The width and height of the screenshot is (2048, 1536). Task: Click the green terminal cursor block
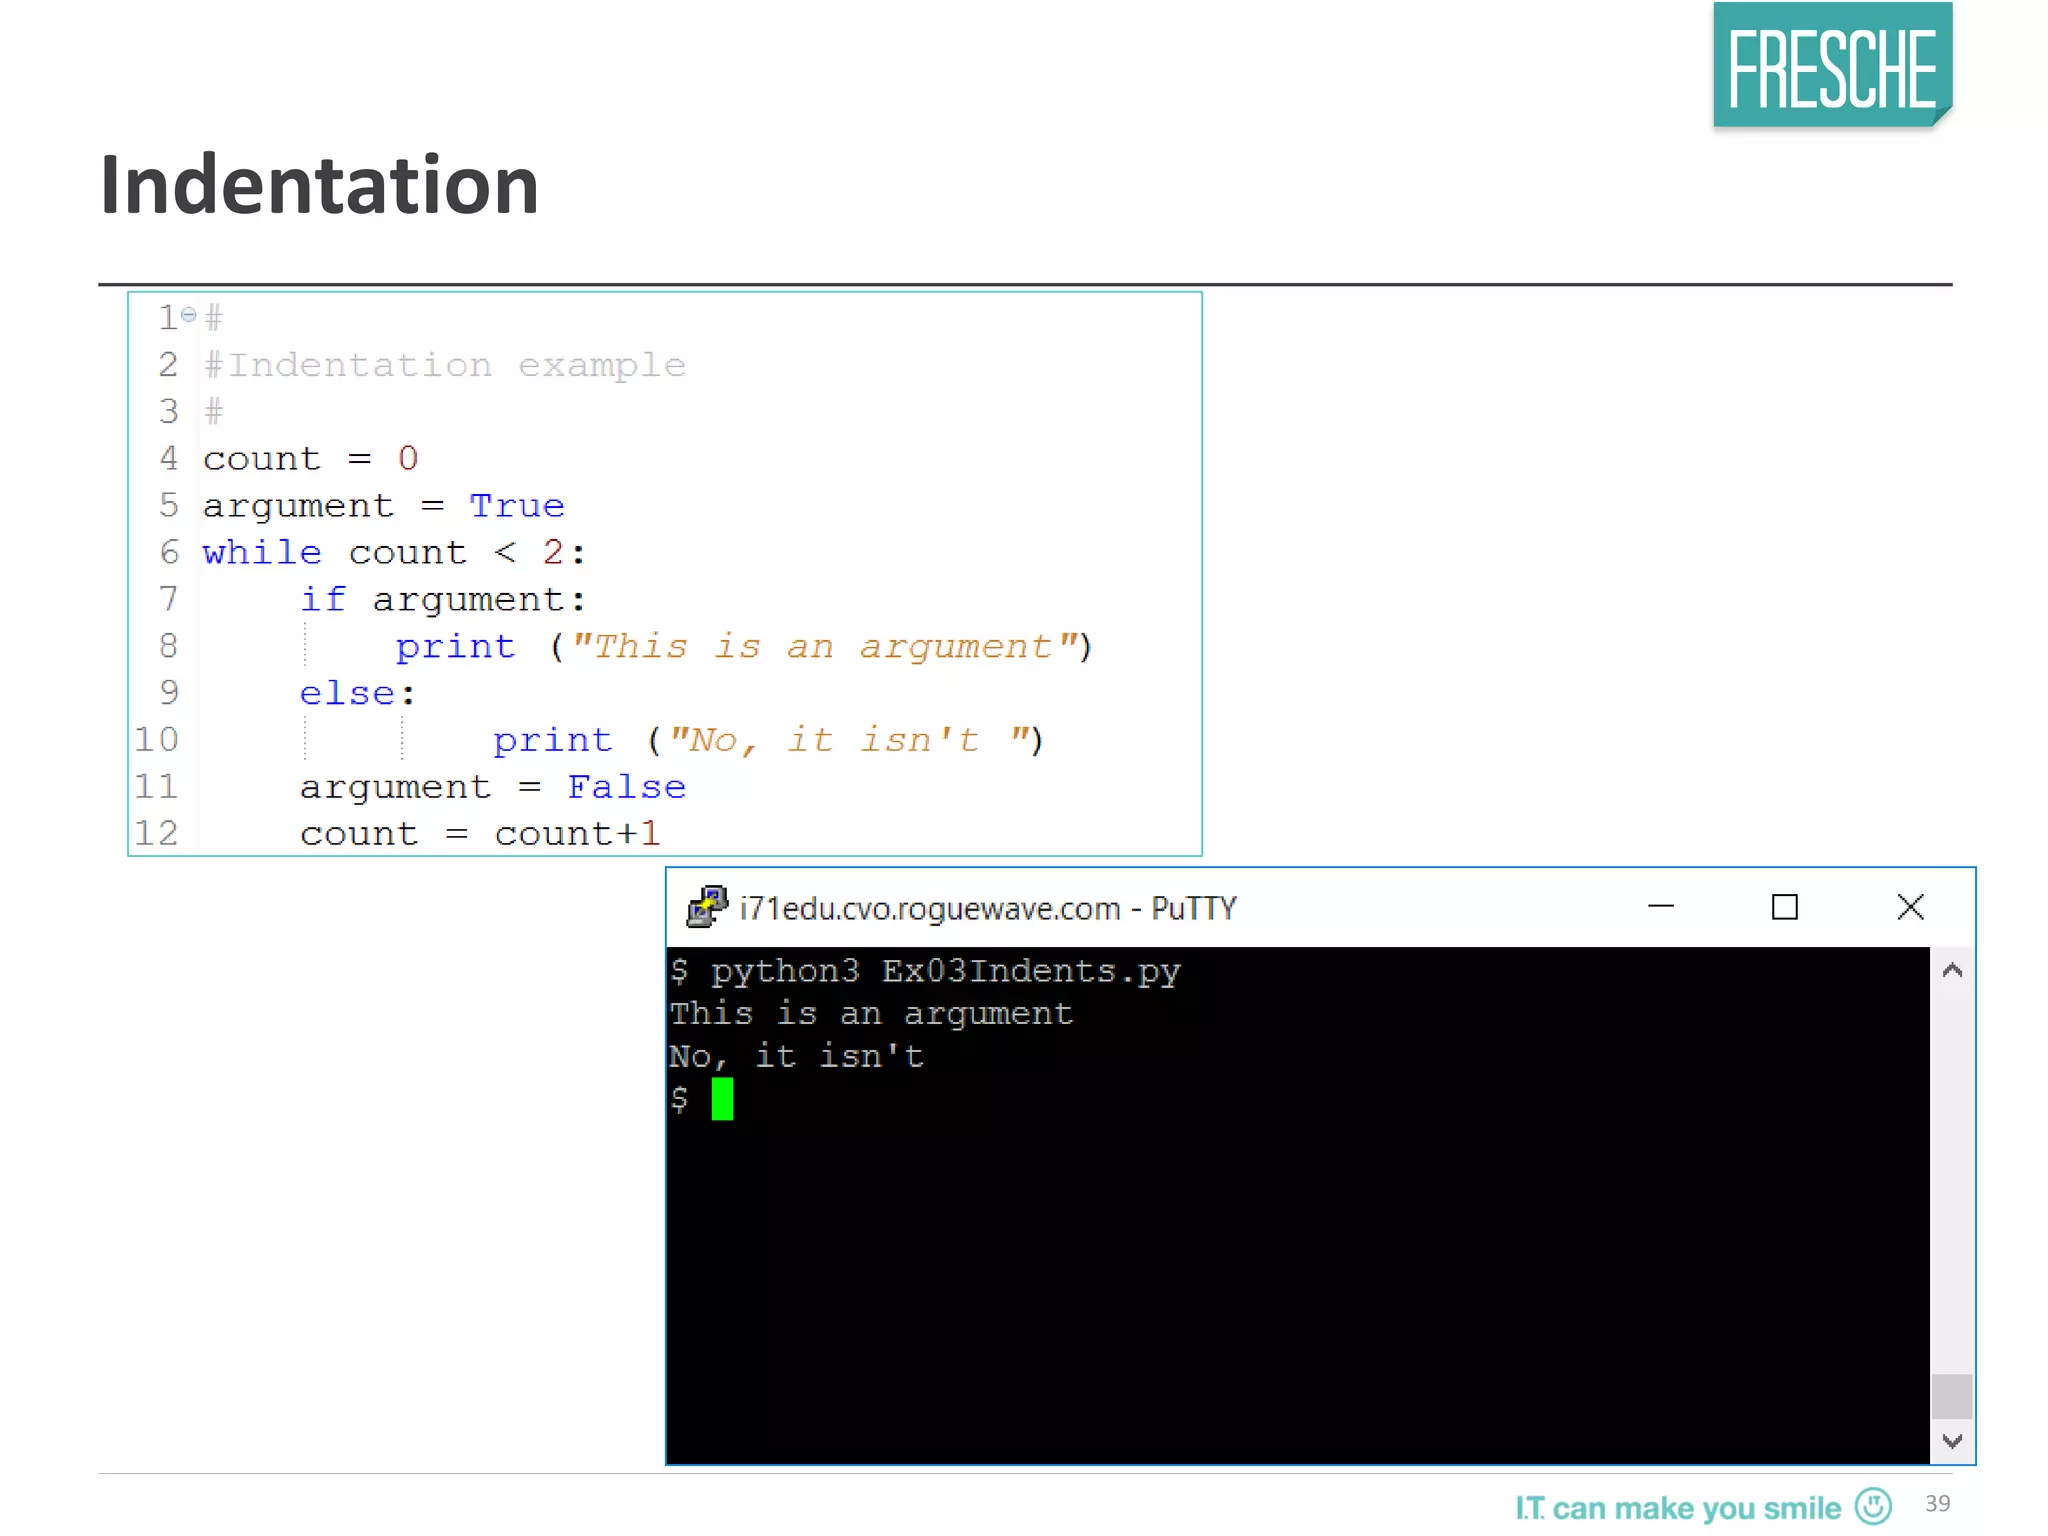722,1099
